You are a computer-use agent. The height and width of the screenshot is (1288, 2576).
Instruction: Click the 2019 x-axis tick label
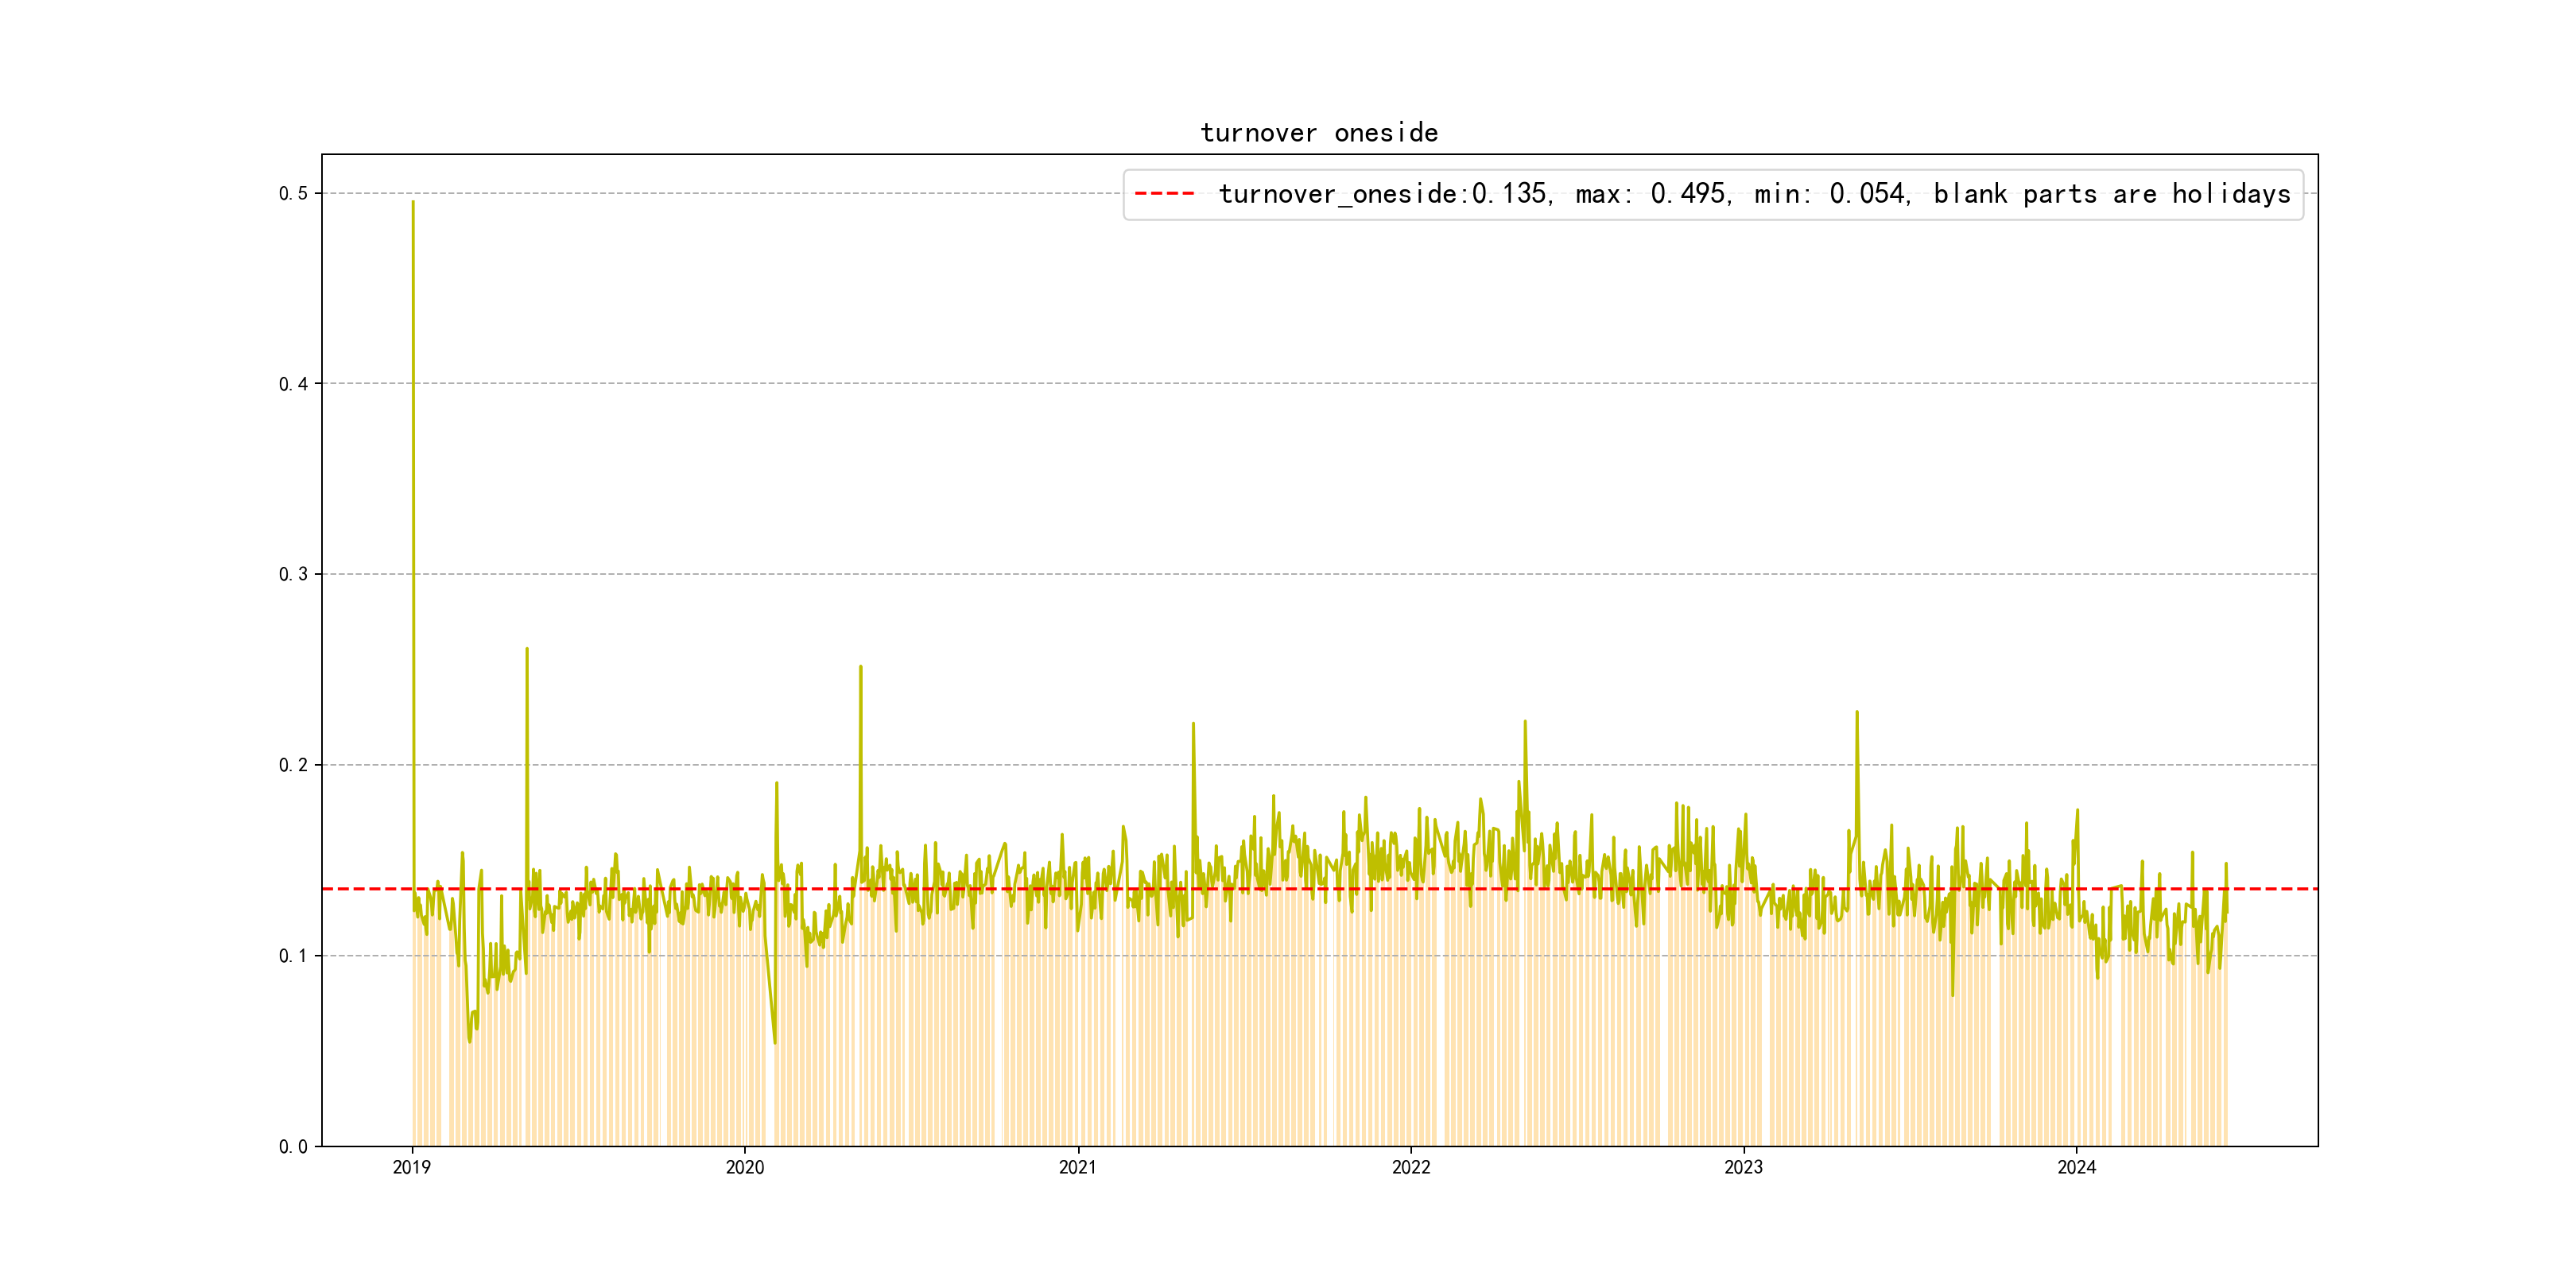[411, 1167]
